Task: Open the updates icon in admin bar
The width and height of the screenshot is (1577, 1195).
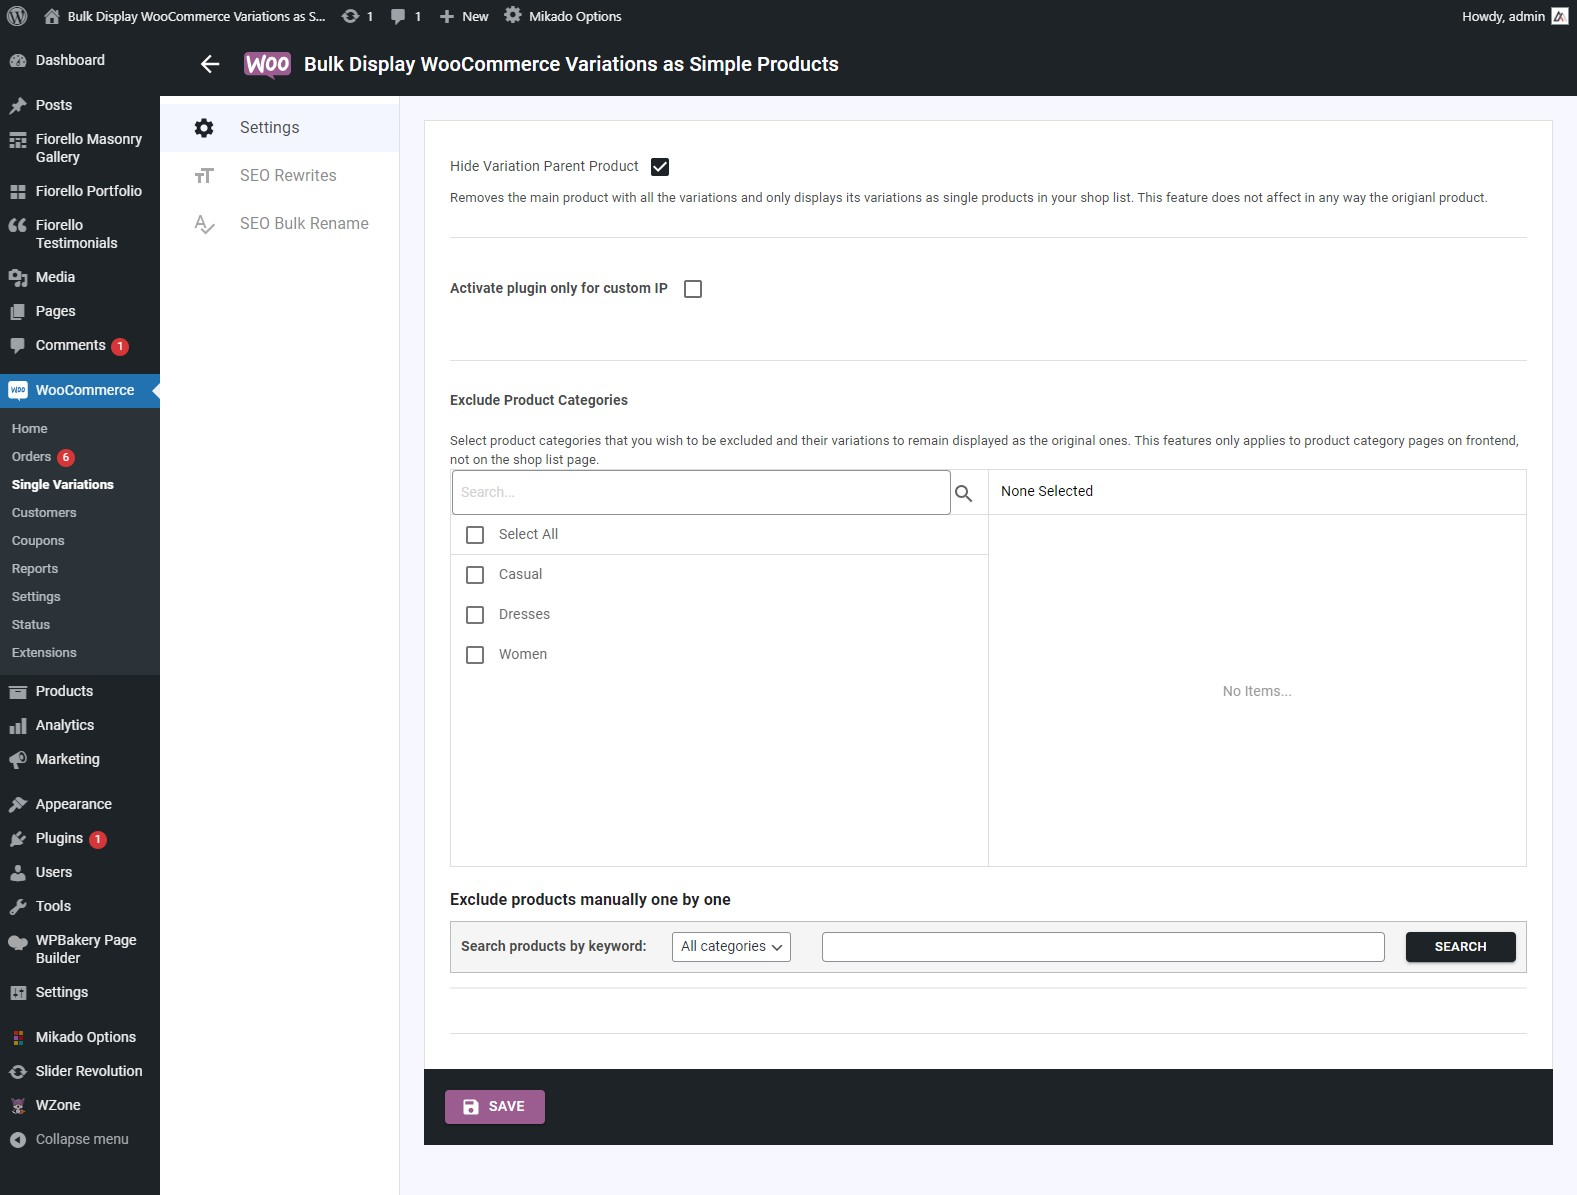Action: (x=350, y=16)
